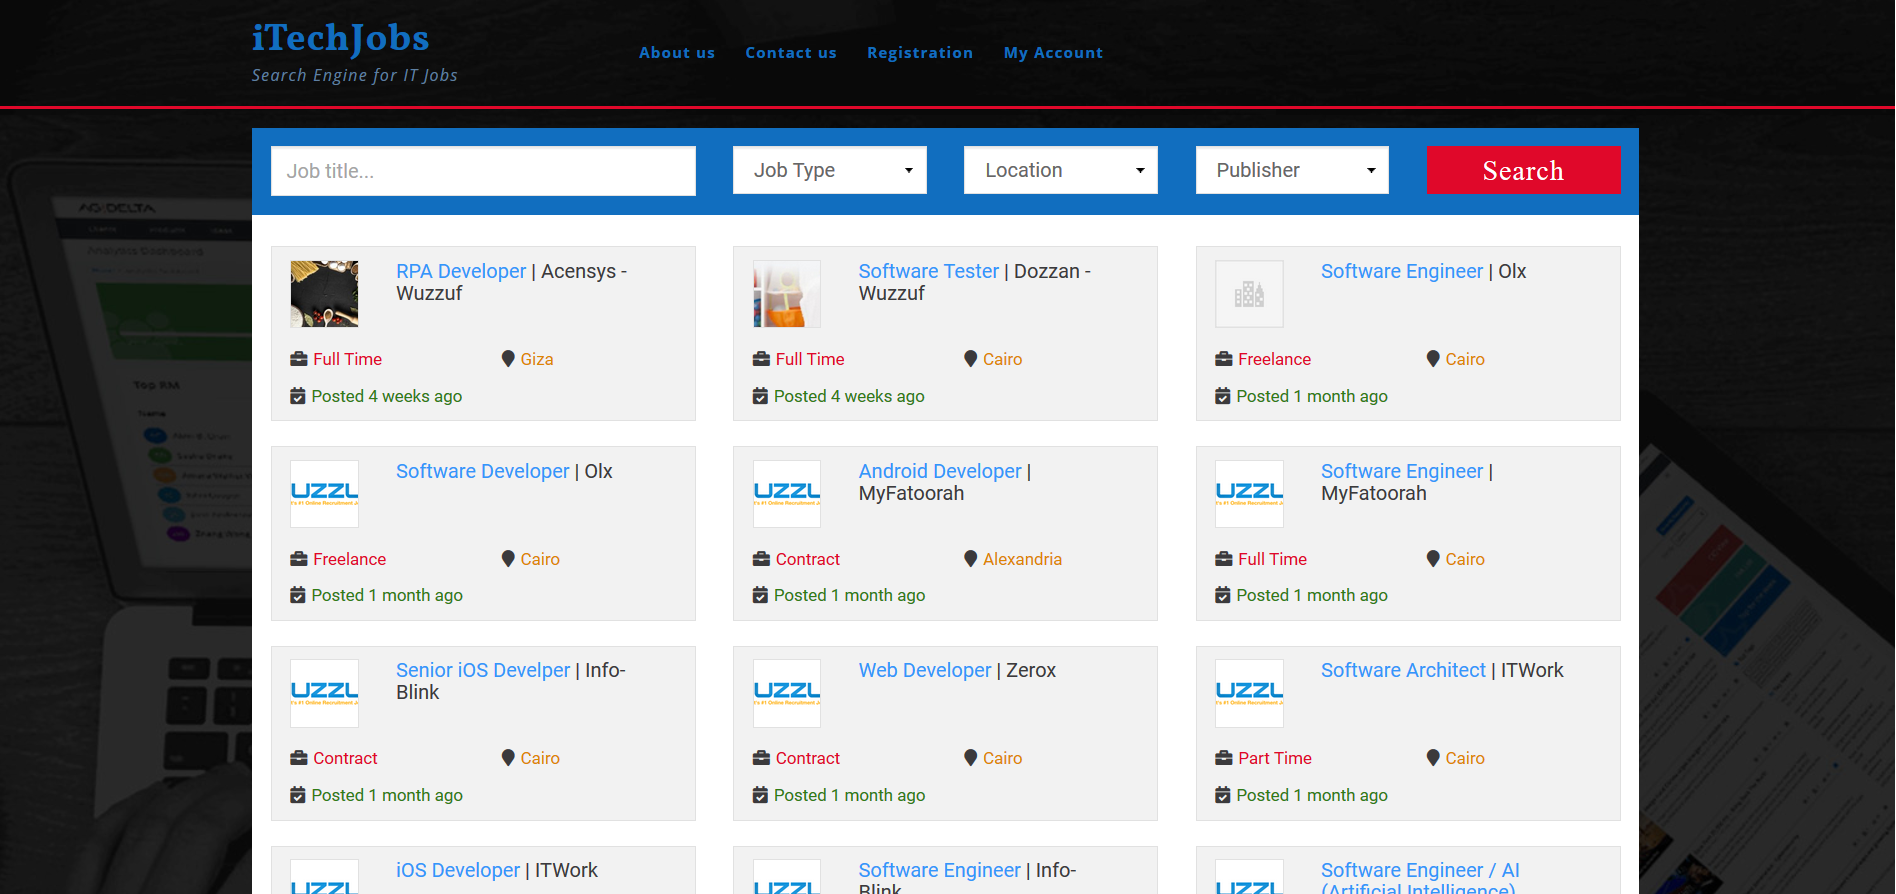Click calendar icon on Android Developer card

(x=760, y=595)
